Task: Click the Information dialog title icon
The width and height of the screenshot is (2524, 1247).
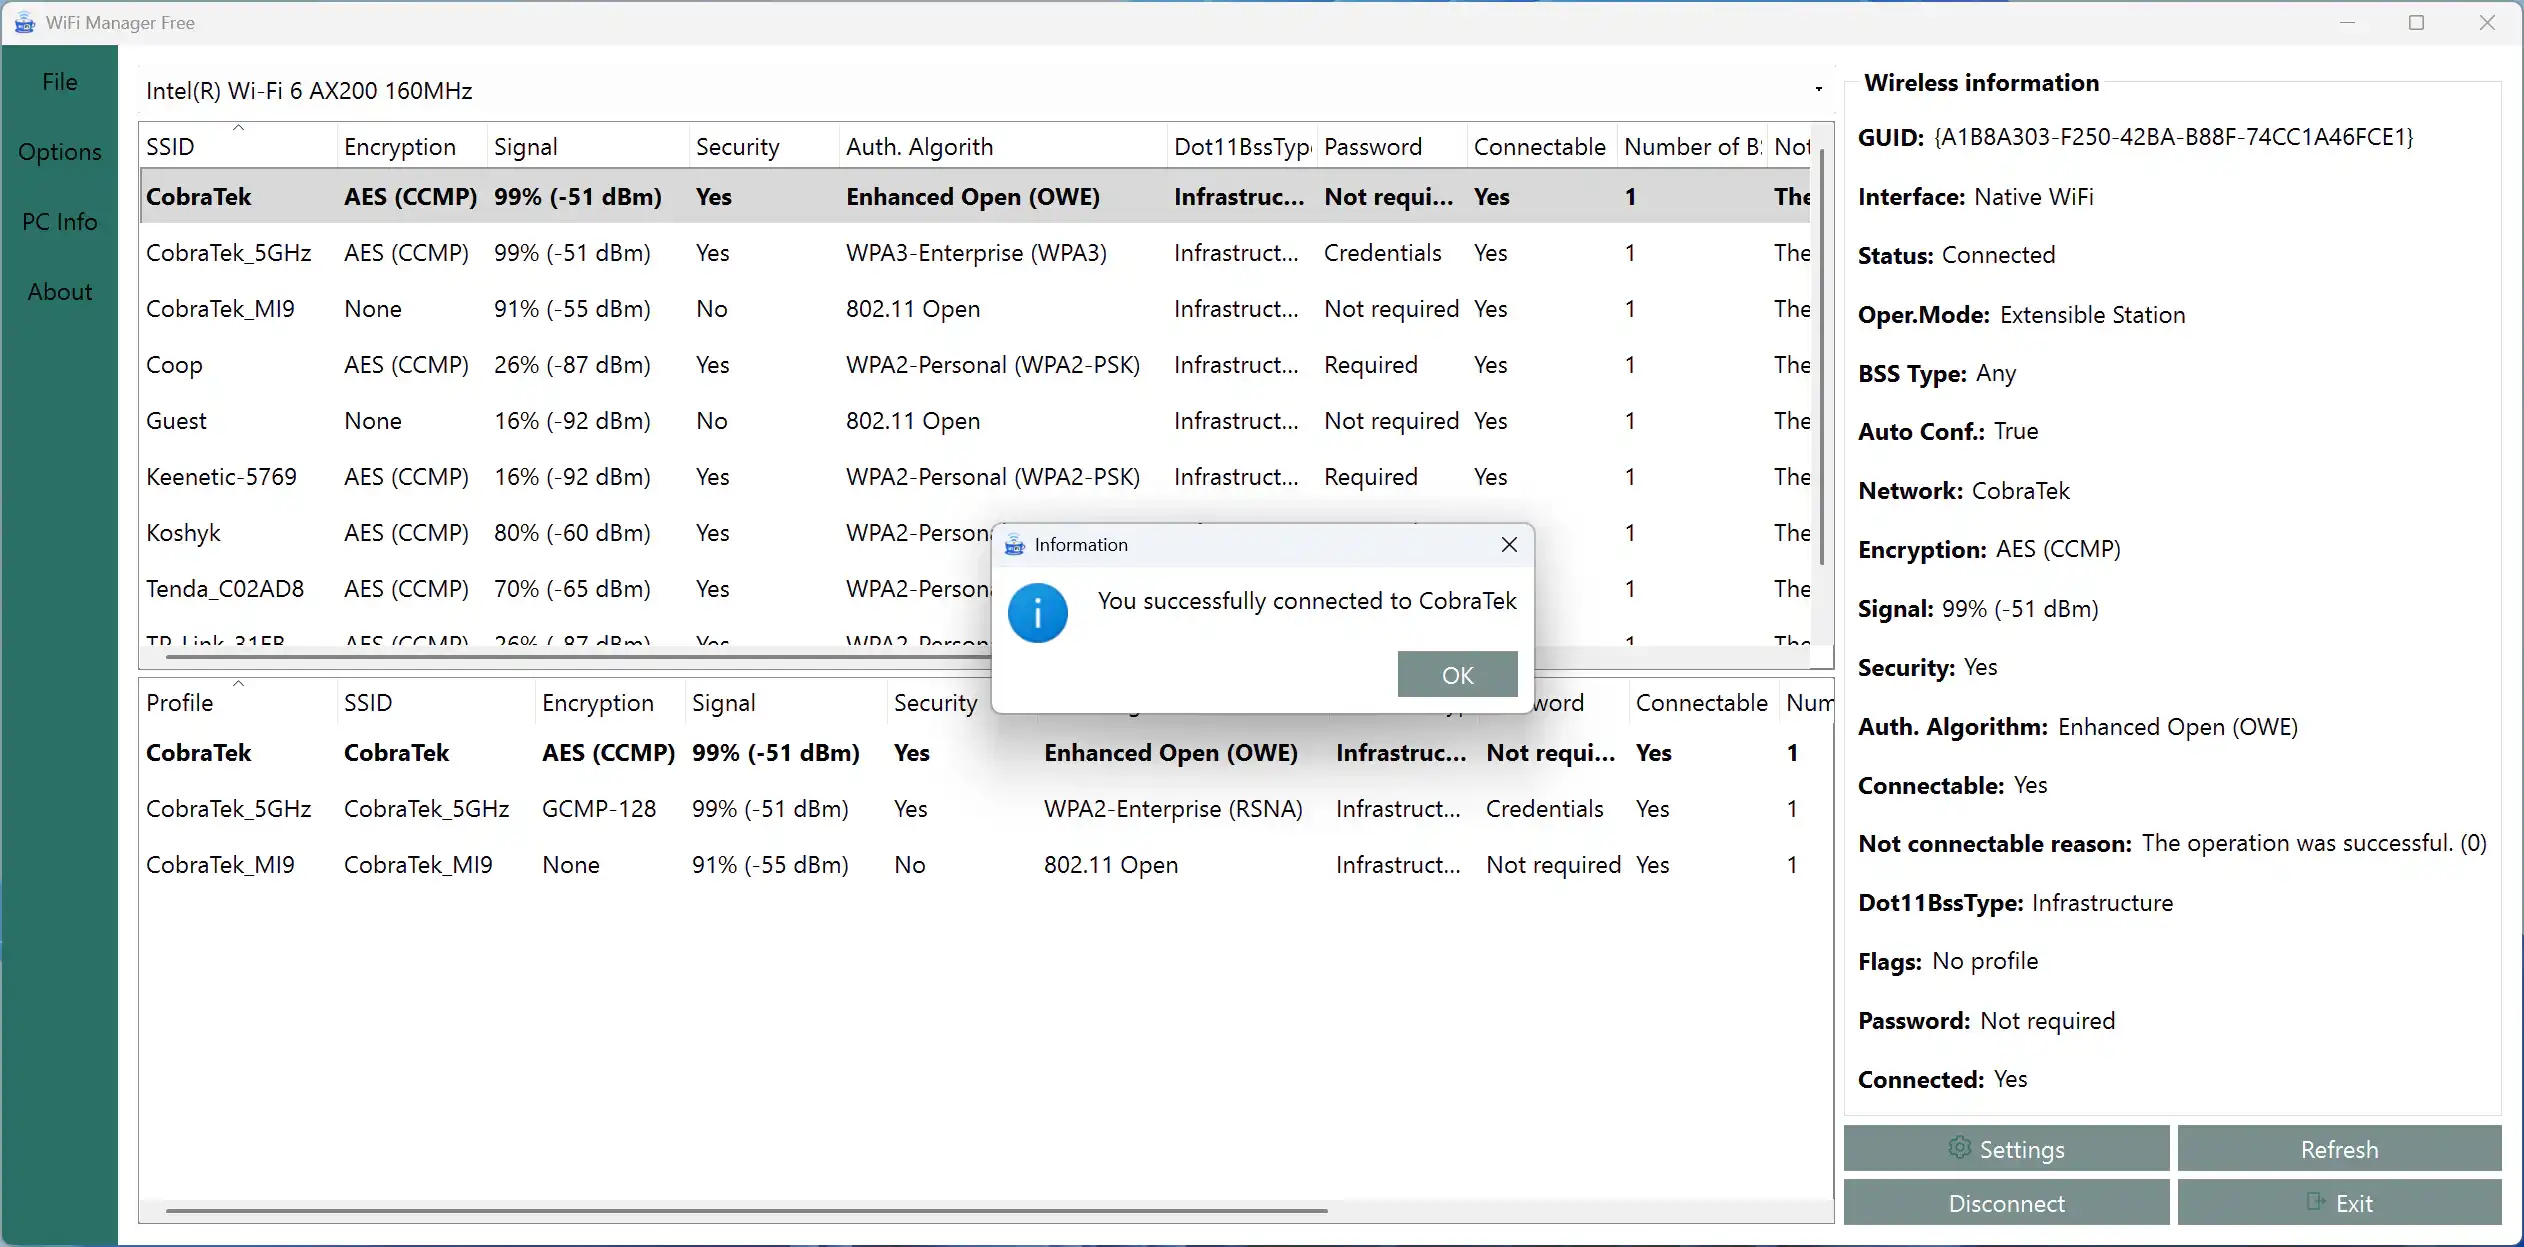Action: pyautogui.click(x=1014, y=545)
